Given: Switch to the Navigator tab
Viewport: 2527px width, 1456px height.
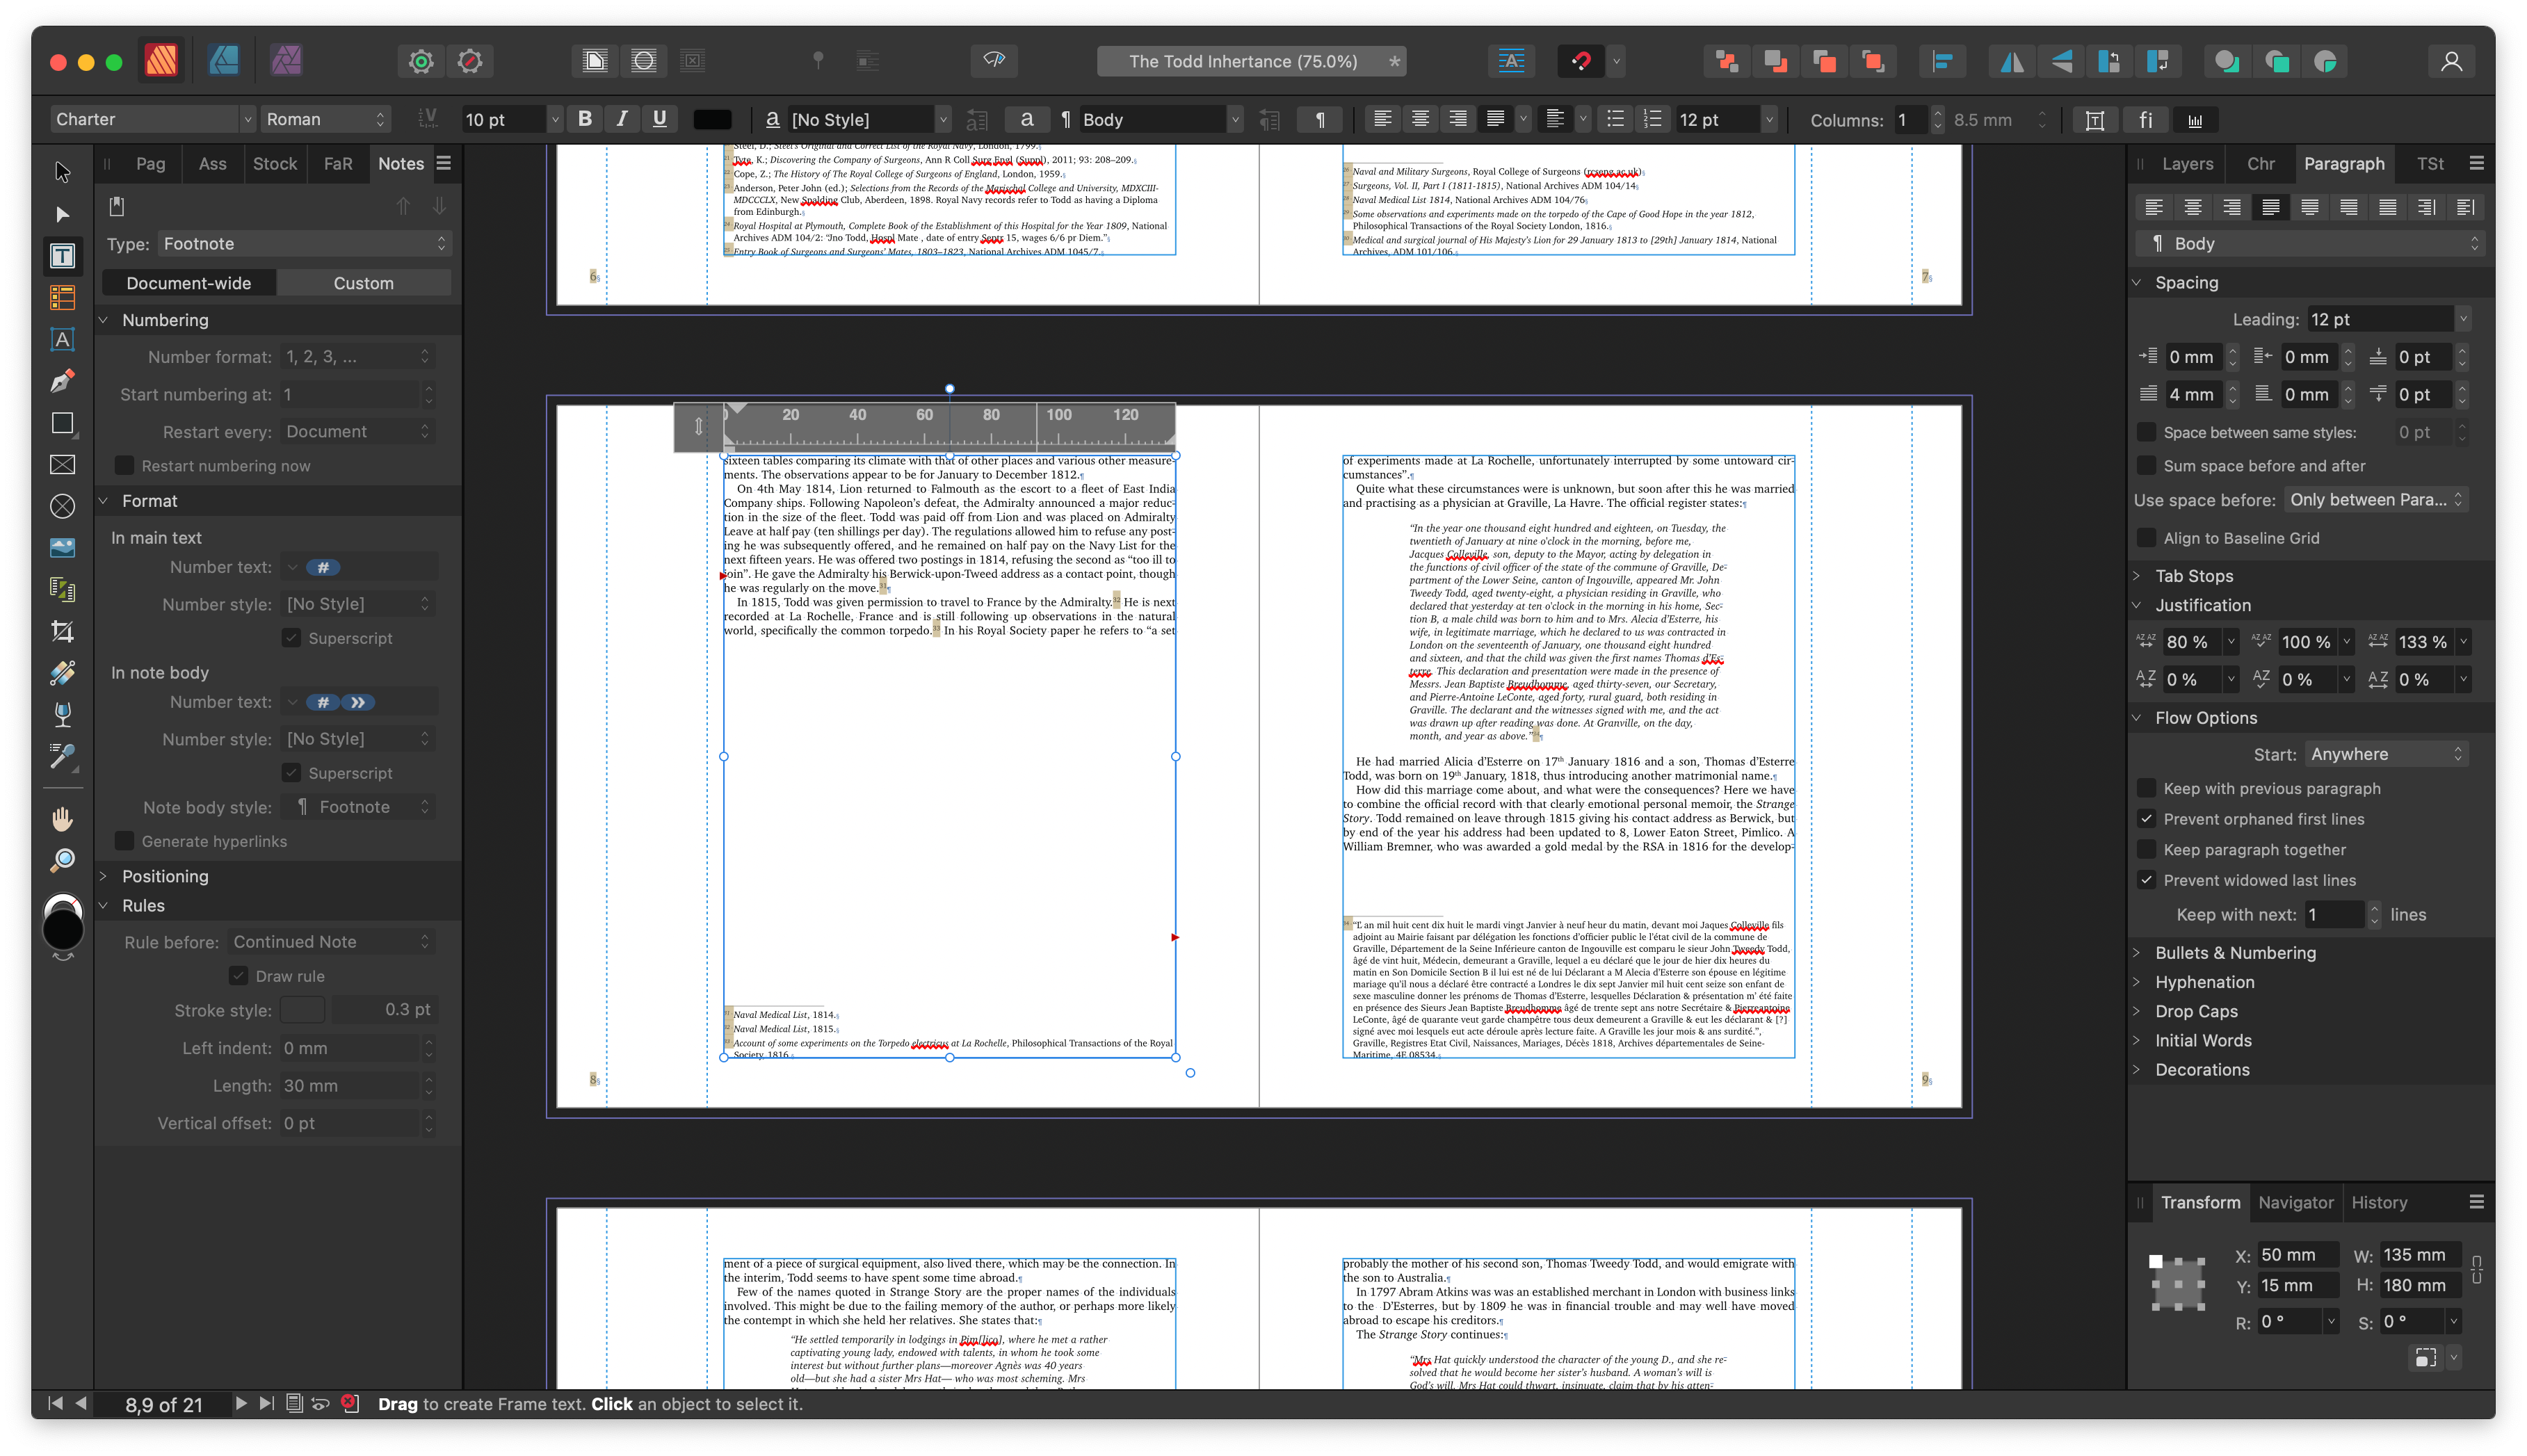Looking at the screenshot, I should point(2295,1203).
